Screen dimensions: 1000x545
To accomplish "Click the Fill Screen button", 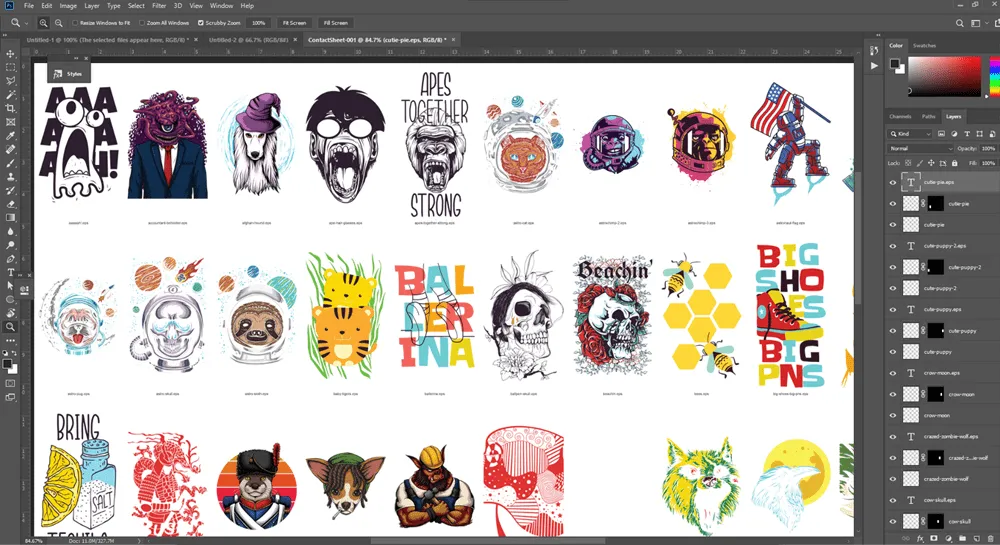I will [x=335, y=23].
